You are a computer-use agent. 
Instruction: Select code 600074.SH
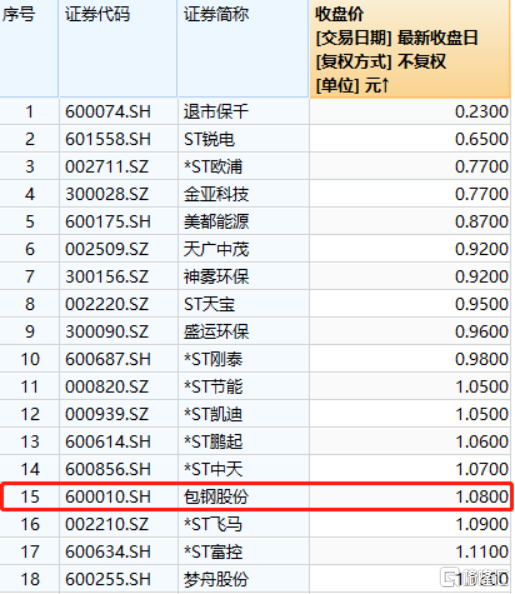(x=108, y=112)
